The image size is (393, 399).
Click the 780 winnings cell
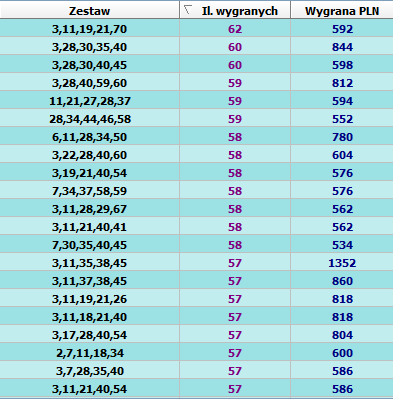coord(342,137)
